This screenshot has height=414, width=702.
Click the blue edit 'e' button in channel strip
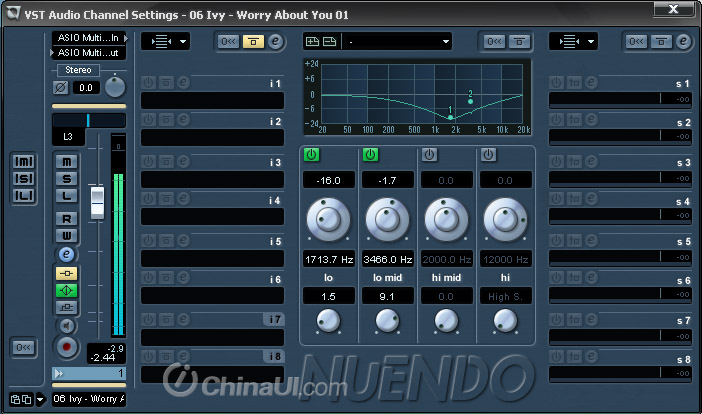(67, 254)
